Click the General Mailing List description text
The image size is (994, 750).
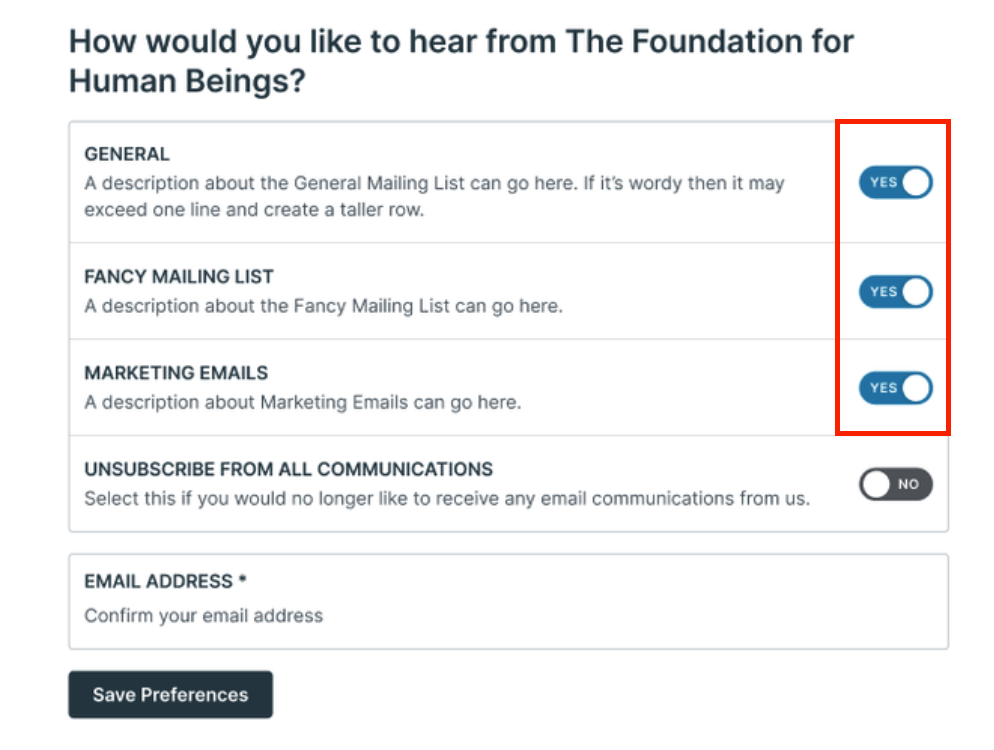click(434, 197)
